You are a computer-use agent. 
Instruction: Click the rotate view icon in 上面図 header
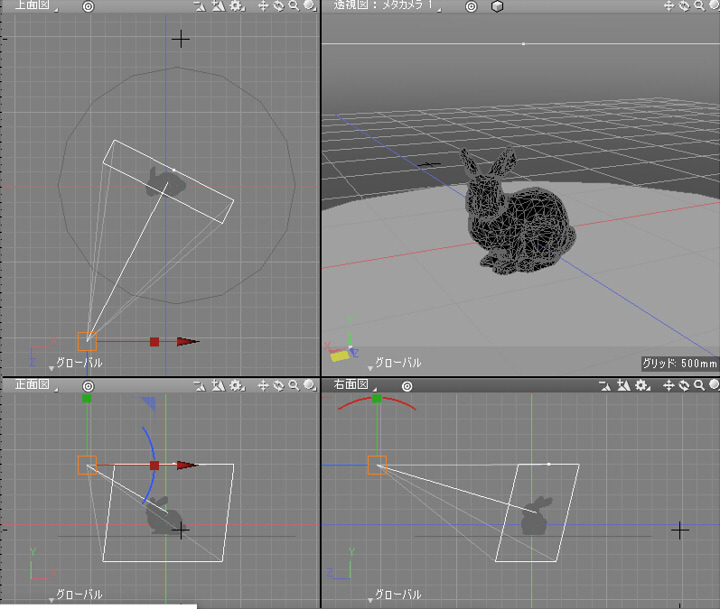click(x=279, y=6)
